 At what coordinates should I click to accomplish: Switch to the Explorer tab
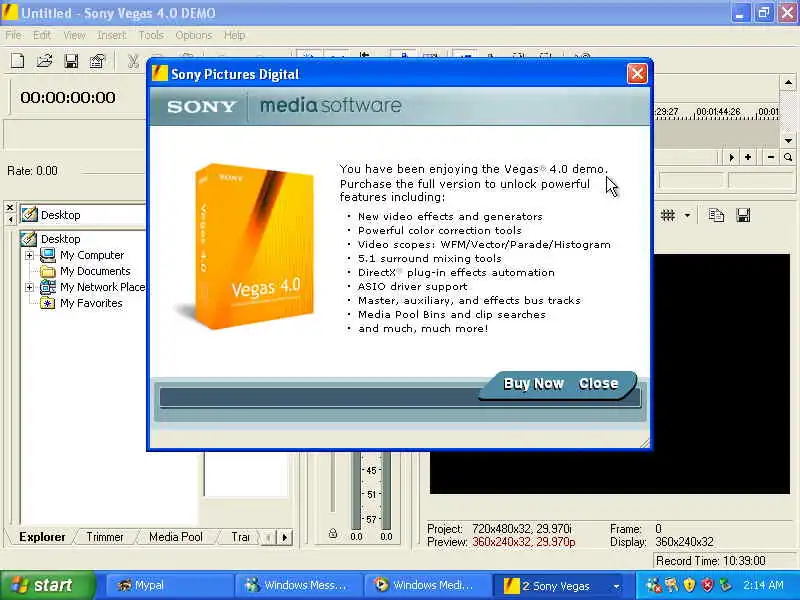coord(42,537)
